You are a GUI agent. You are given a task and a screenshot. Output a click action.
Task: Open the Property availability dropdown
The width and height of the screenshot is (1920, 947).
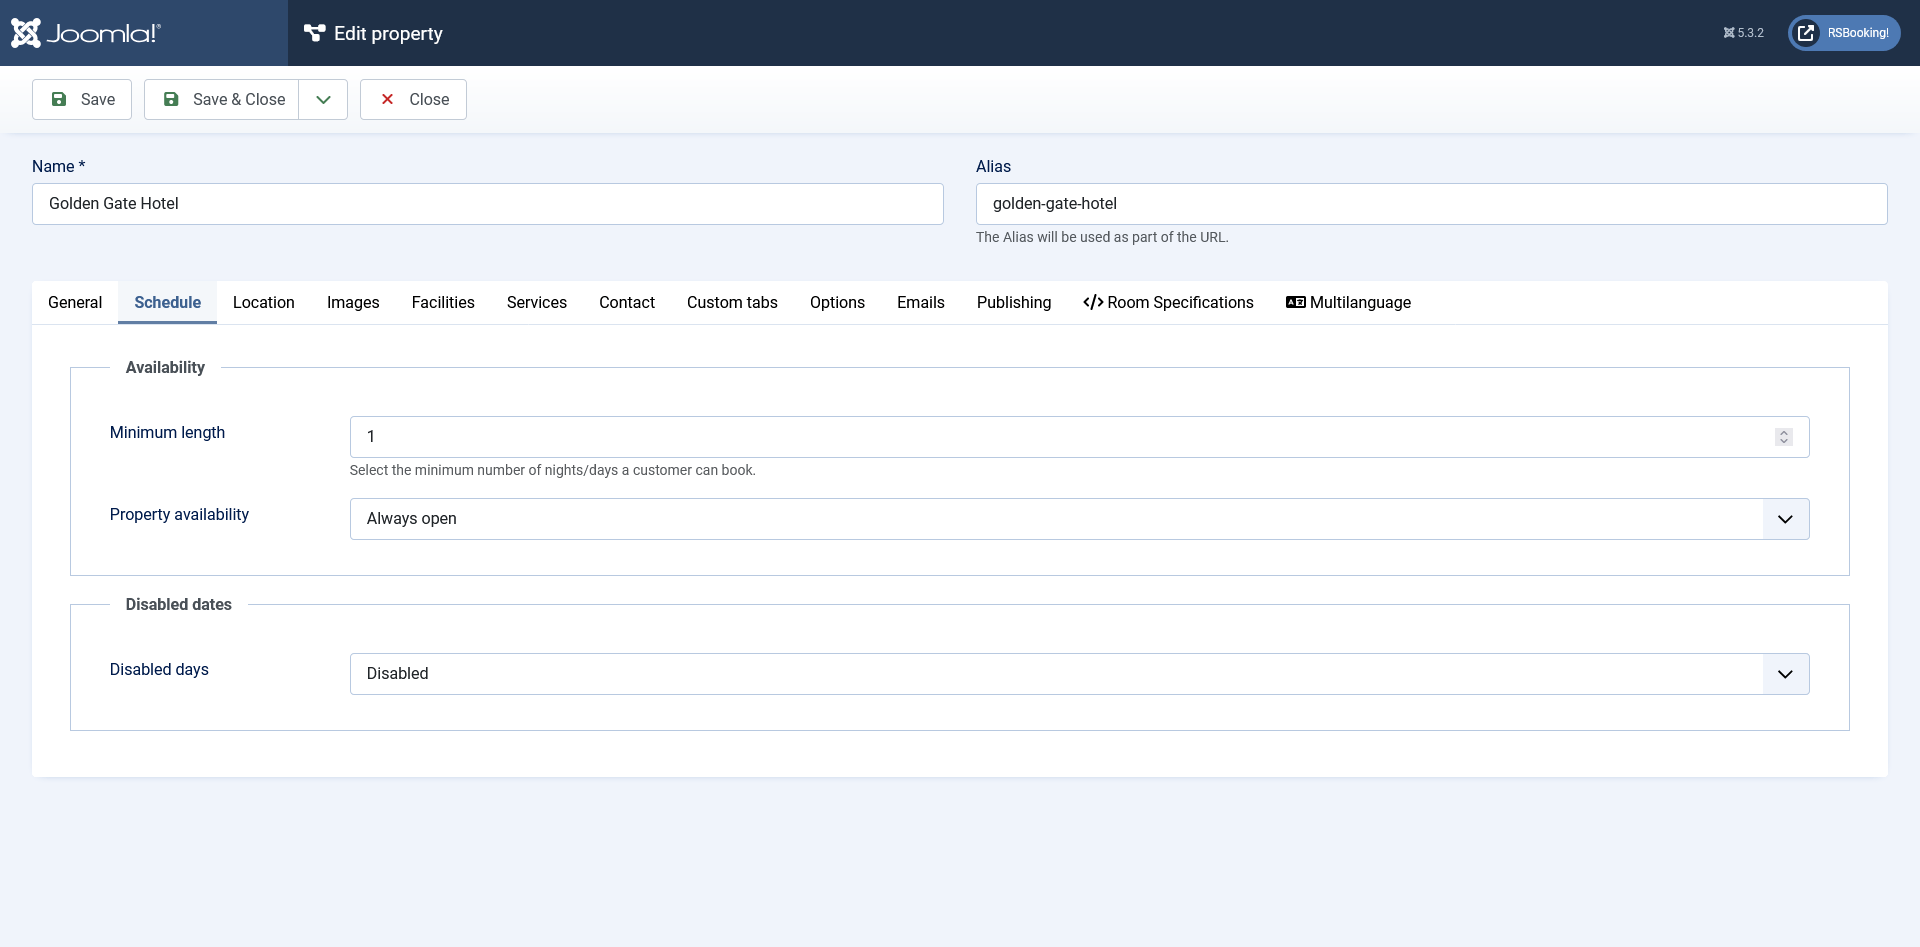point(1080,519)
